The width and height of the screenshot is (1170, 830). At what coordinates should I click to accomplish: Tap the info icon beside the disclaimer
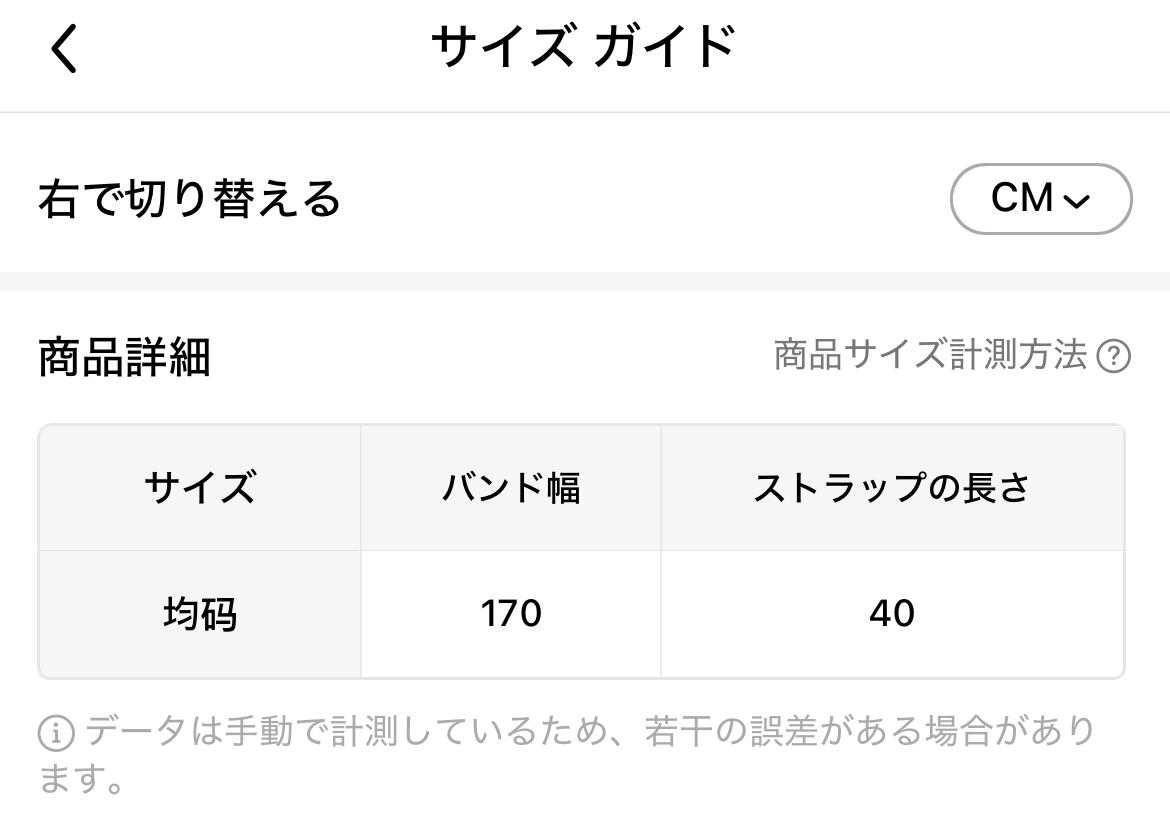point(56,734)
